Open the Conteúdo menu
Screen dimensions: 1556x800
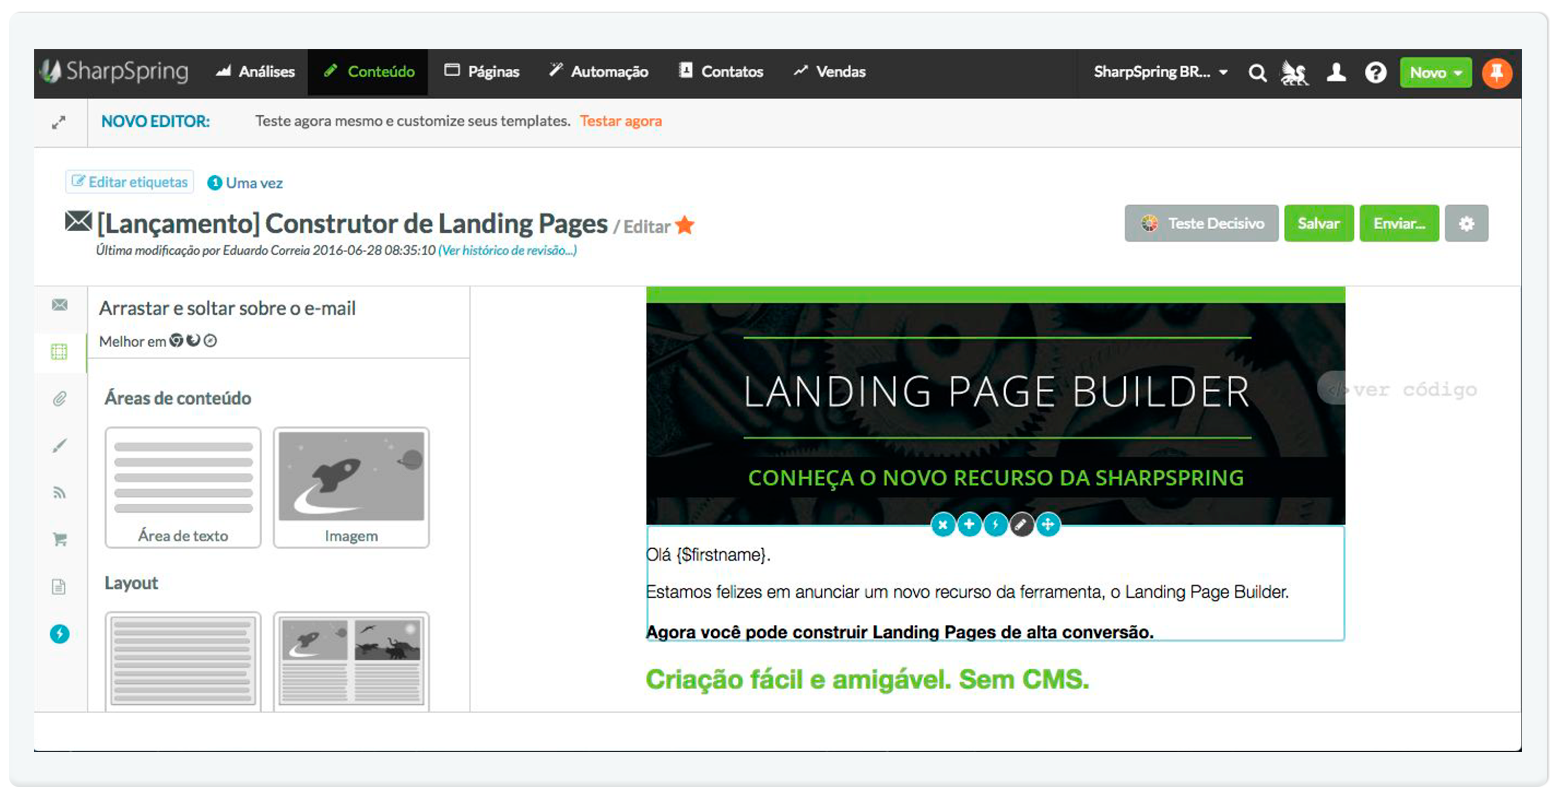pyautogui.click(x=368, y=72)
